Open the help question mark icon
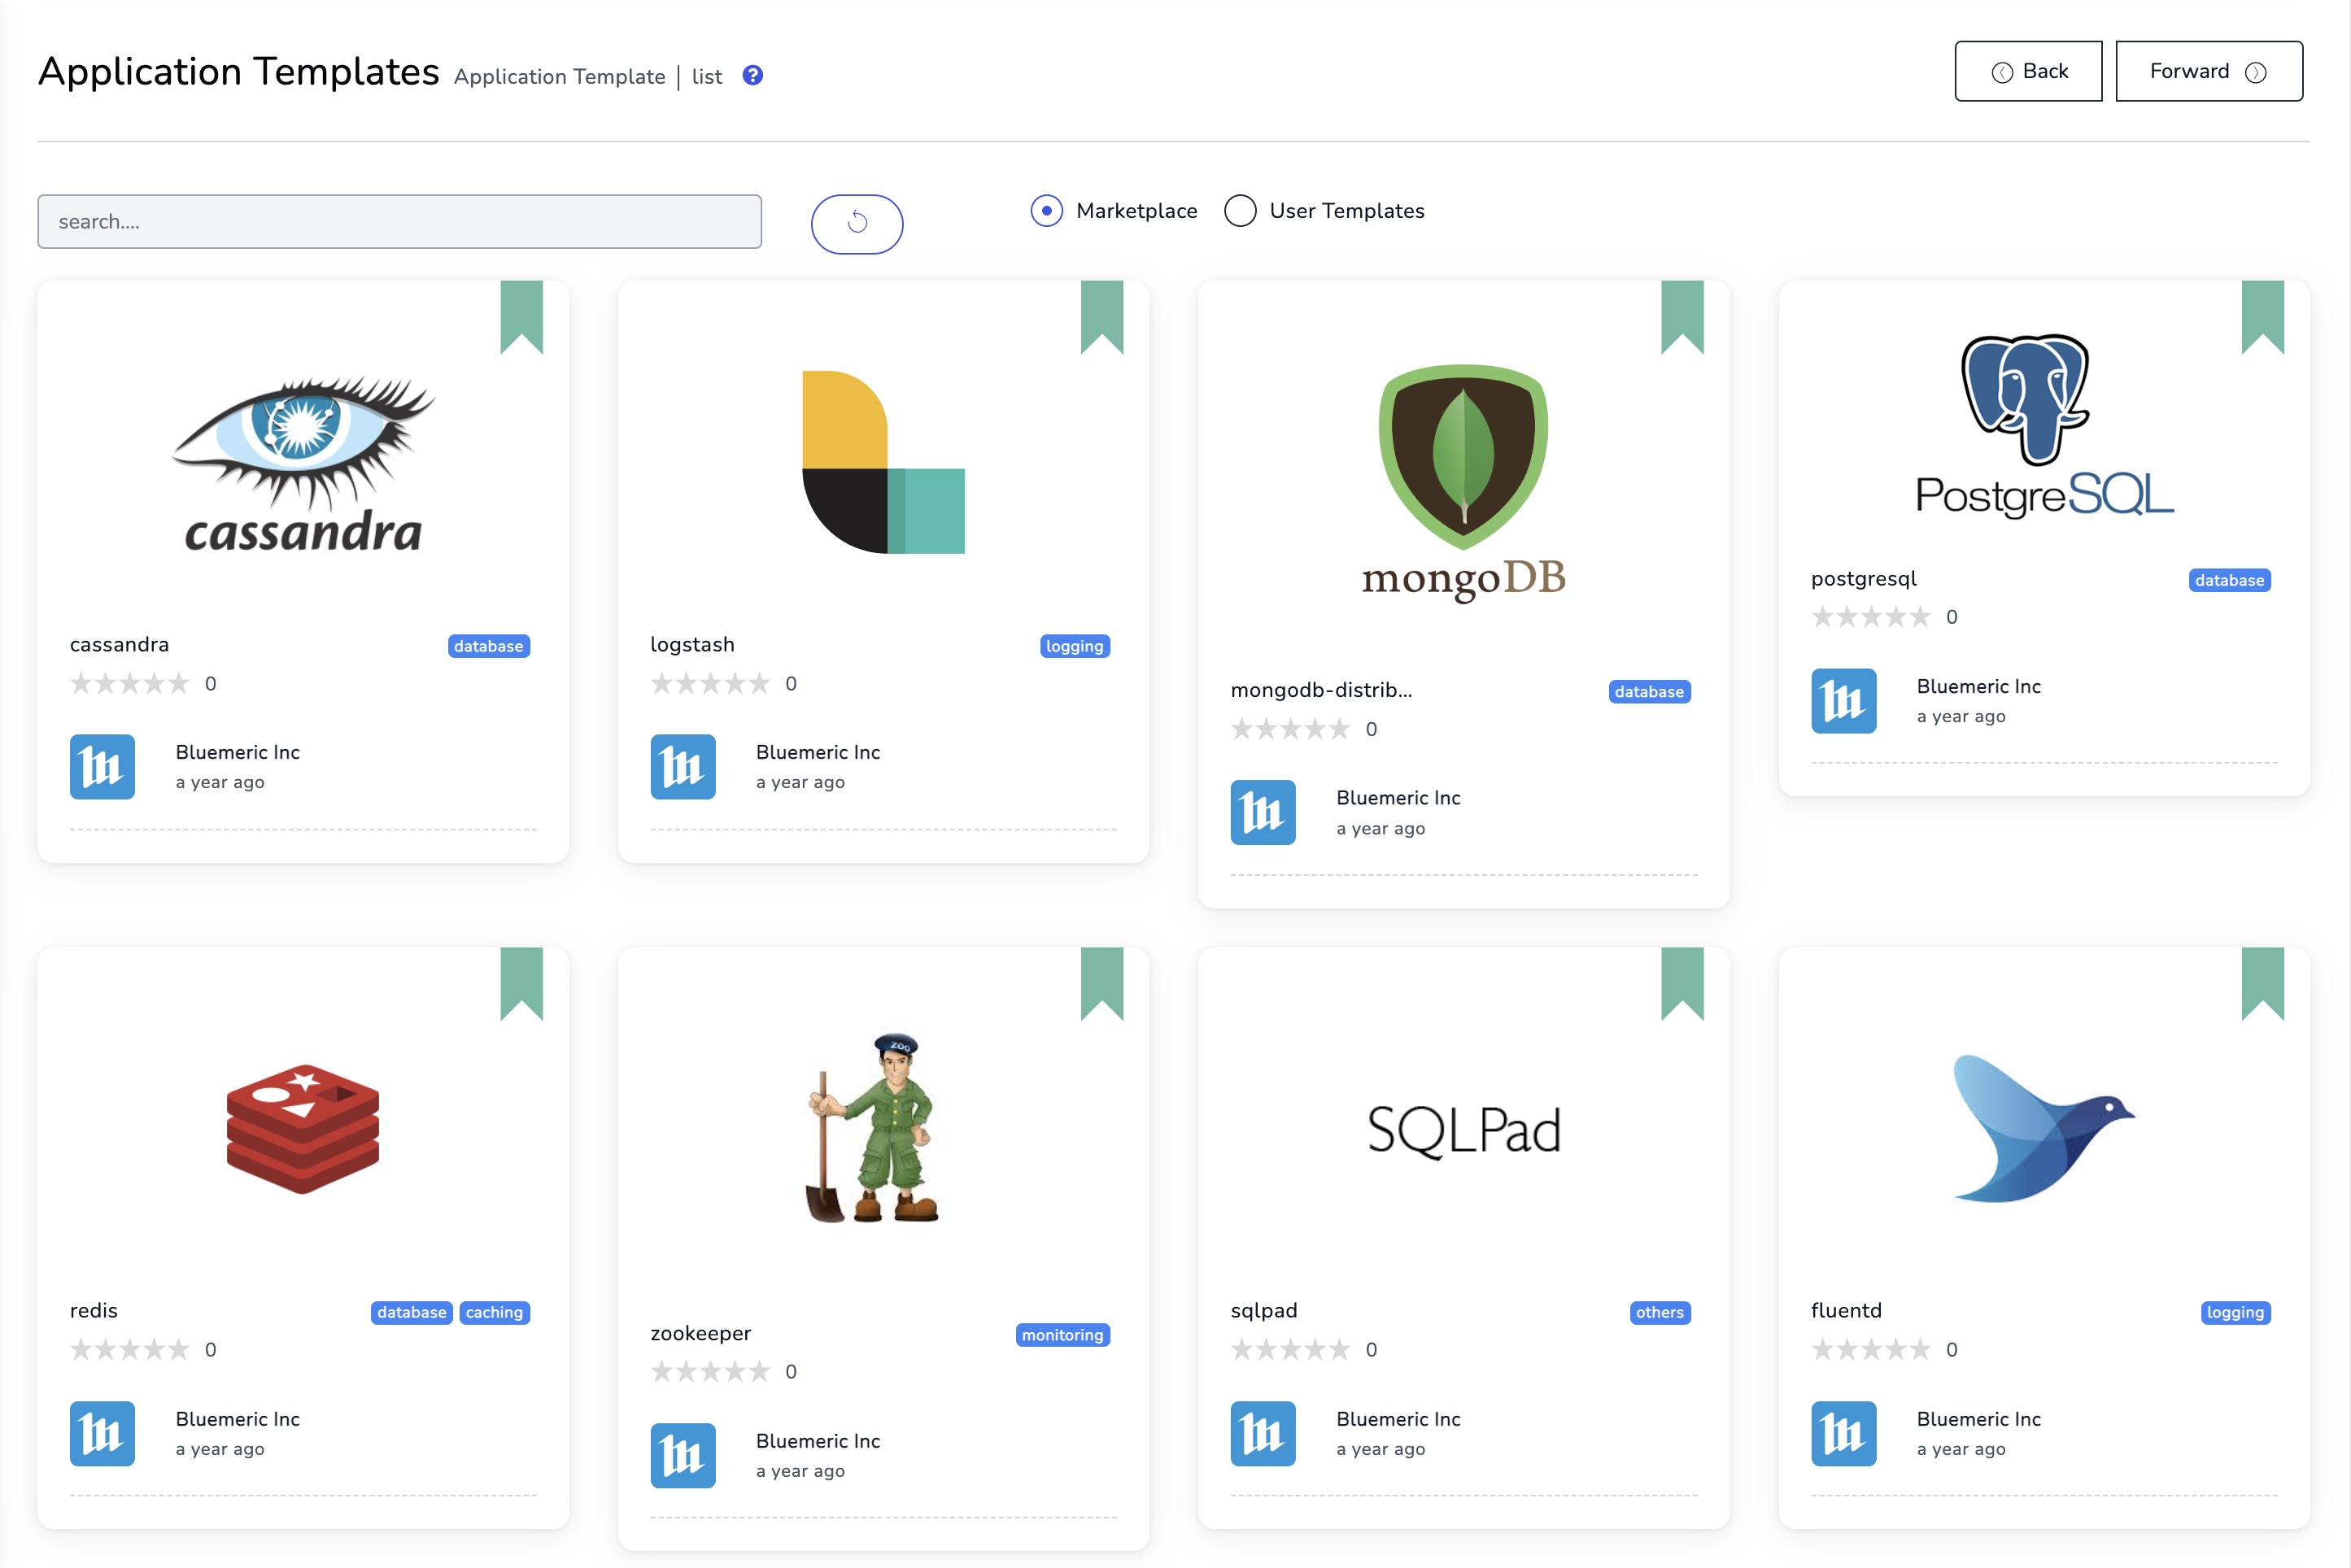Image resolution: width=2351 pixels, height=1568 pixels. [752, 75]
